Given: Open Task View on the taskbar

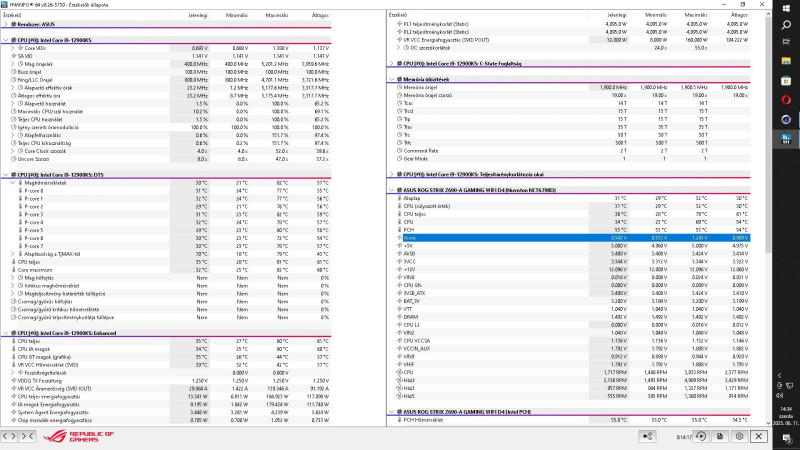Looking at the screenshot, I should (x=786, y=42).
